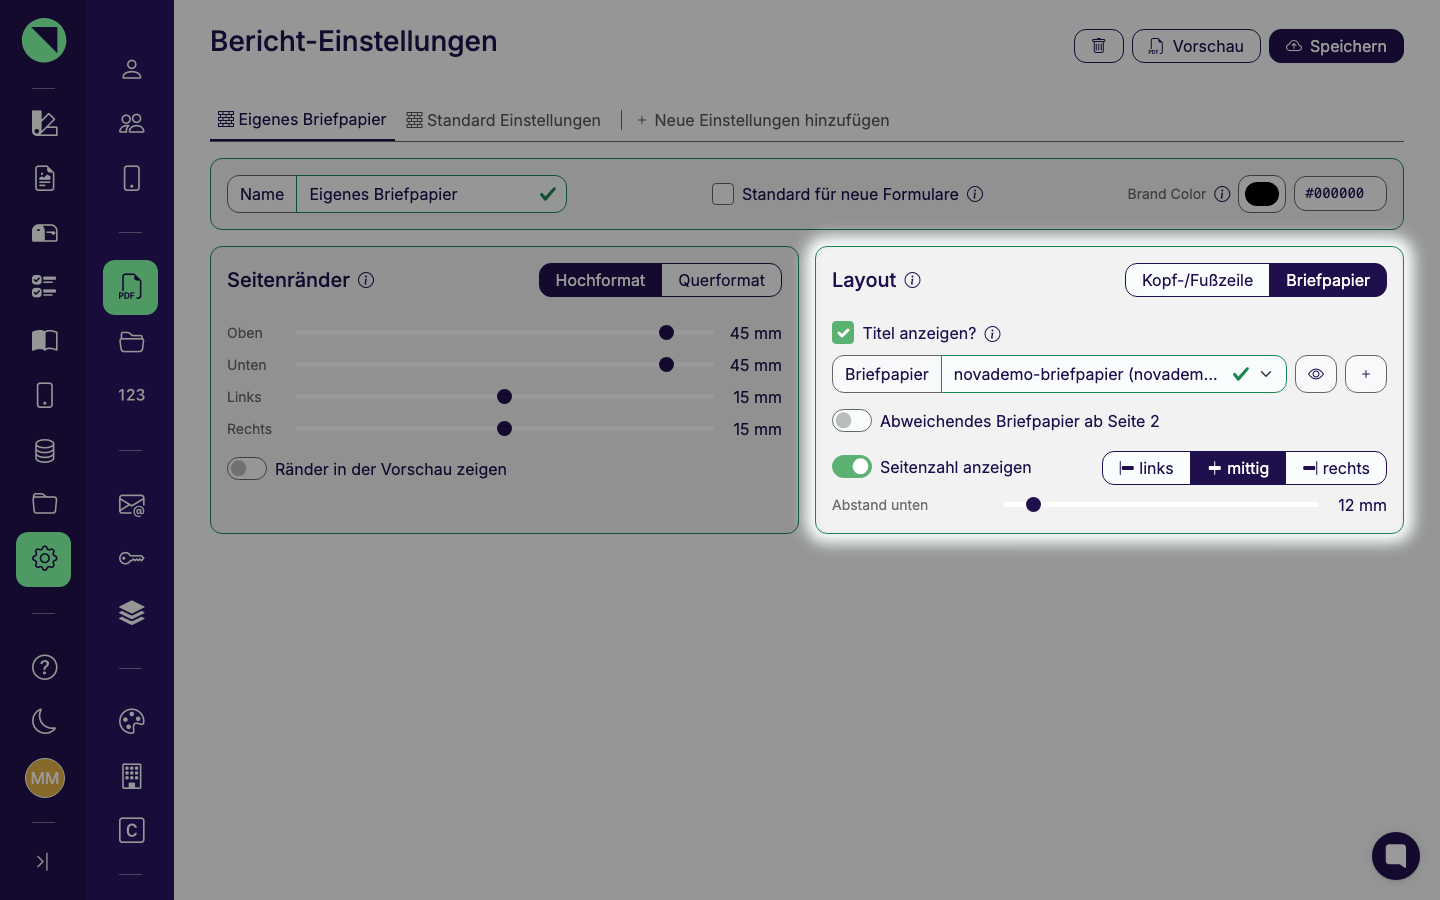Open the Briefpapier selection dropdown
The width and height of the screenshot is (1440, 900).
1113,374
